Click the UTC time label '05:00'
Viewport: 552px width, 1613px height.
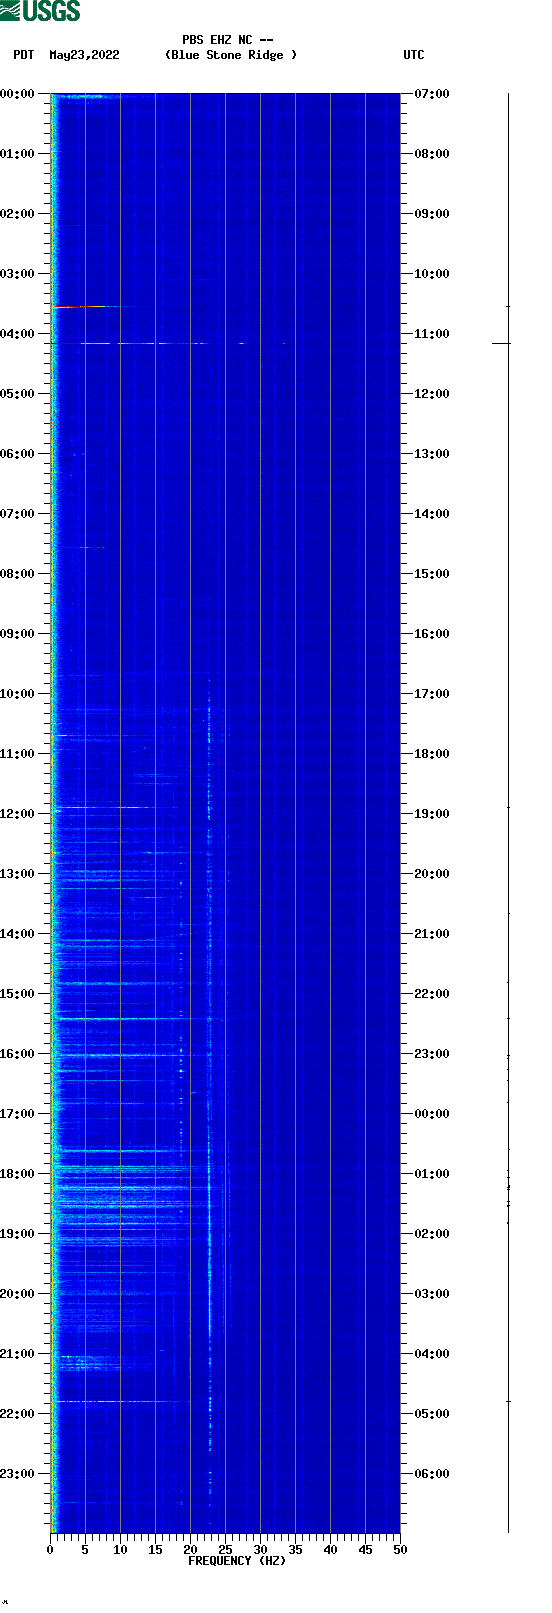coord(432,1414)
